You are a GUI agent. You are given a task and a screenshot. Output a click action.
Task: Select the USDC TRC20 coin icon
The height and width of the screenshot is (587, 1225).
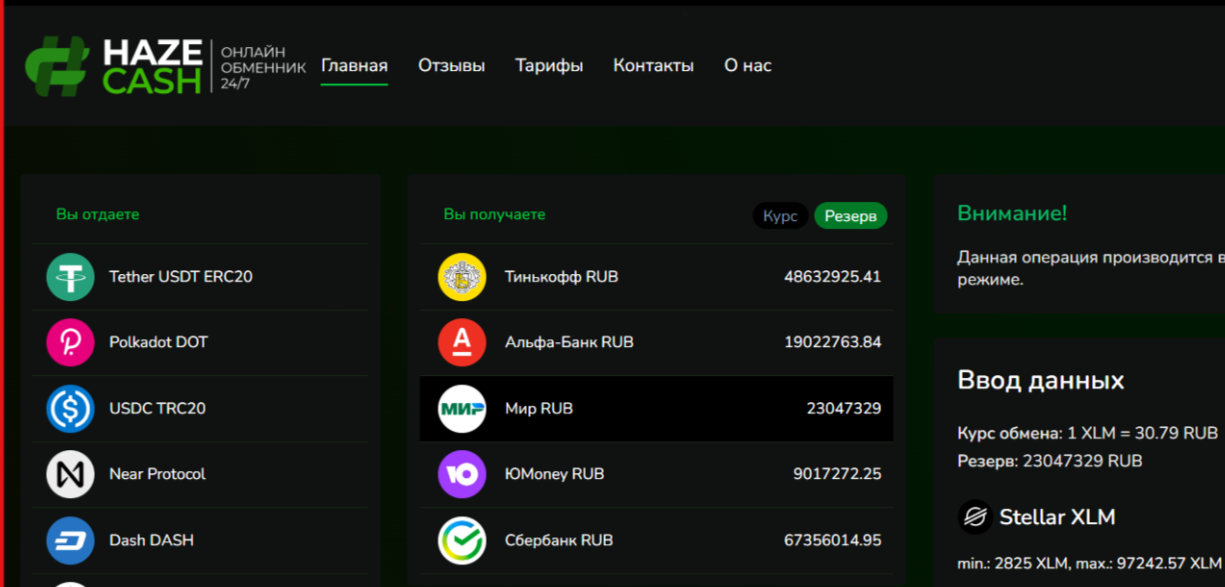(x=68, y=408)
